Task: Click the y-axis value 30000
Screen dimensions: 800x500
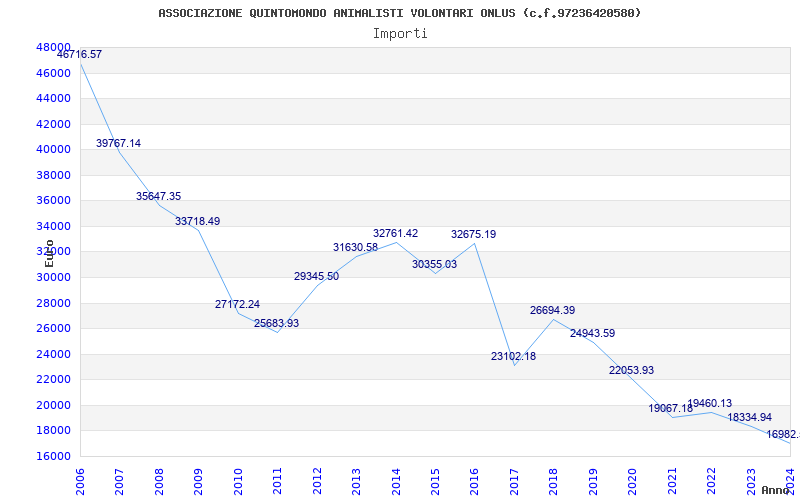Action: 53,278
